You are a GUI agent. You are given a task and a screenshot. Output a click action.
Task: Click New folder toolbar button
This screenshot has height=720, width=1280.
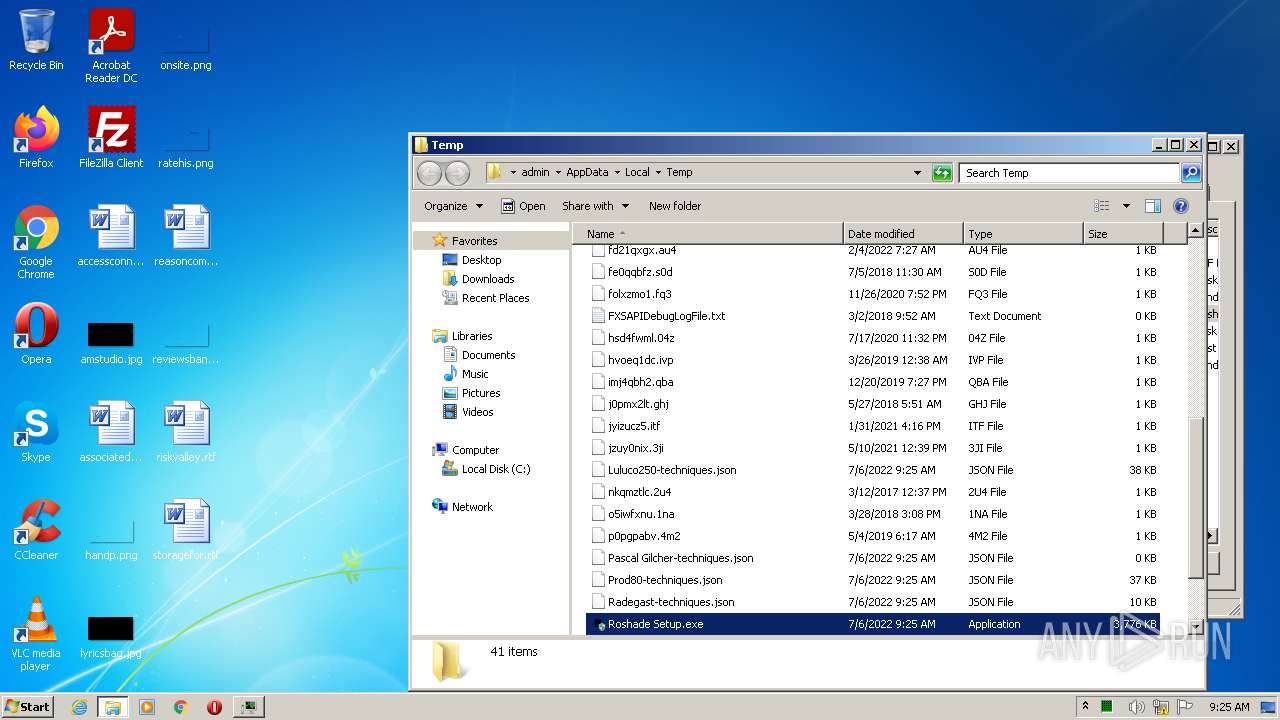(x=675, y=206)
